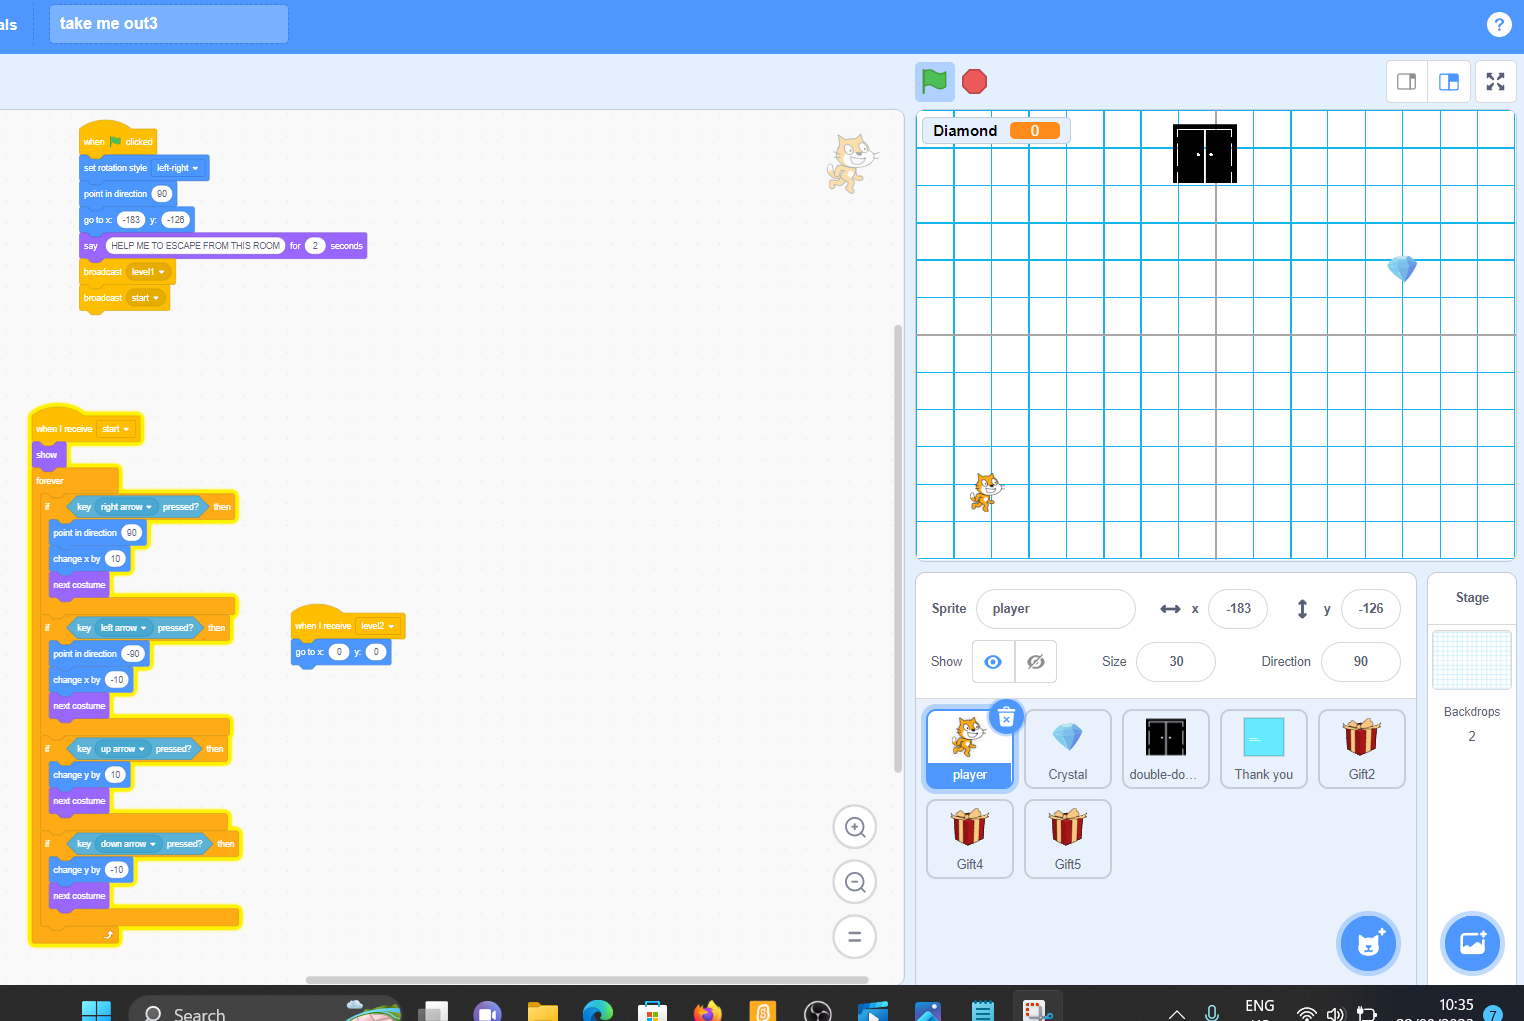Click the help question mark button
This screenshot has width=1524, height=1021.
click(1499, 23)
